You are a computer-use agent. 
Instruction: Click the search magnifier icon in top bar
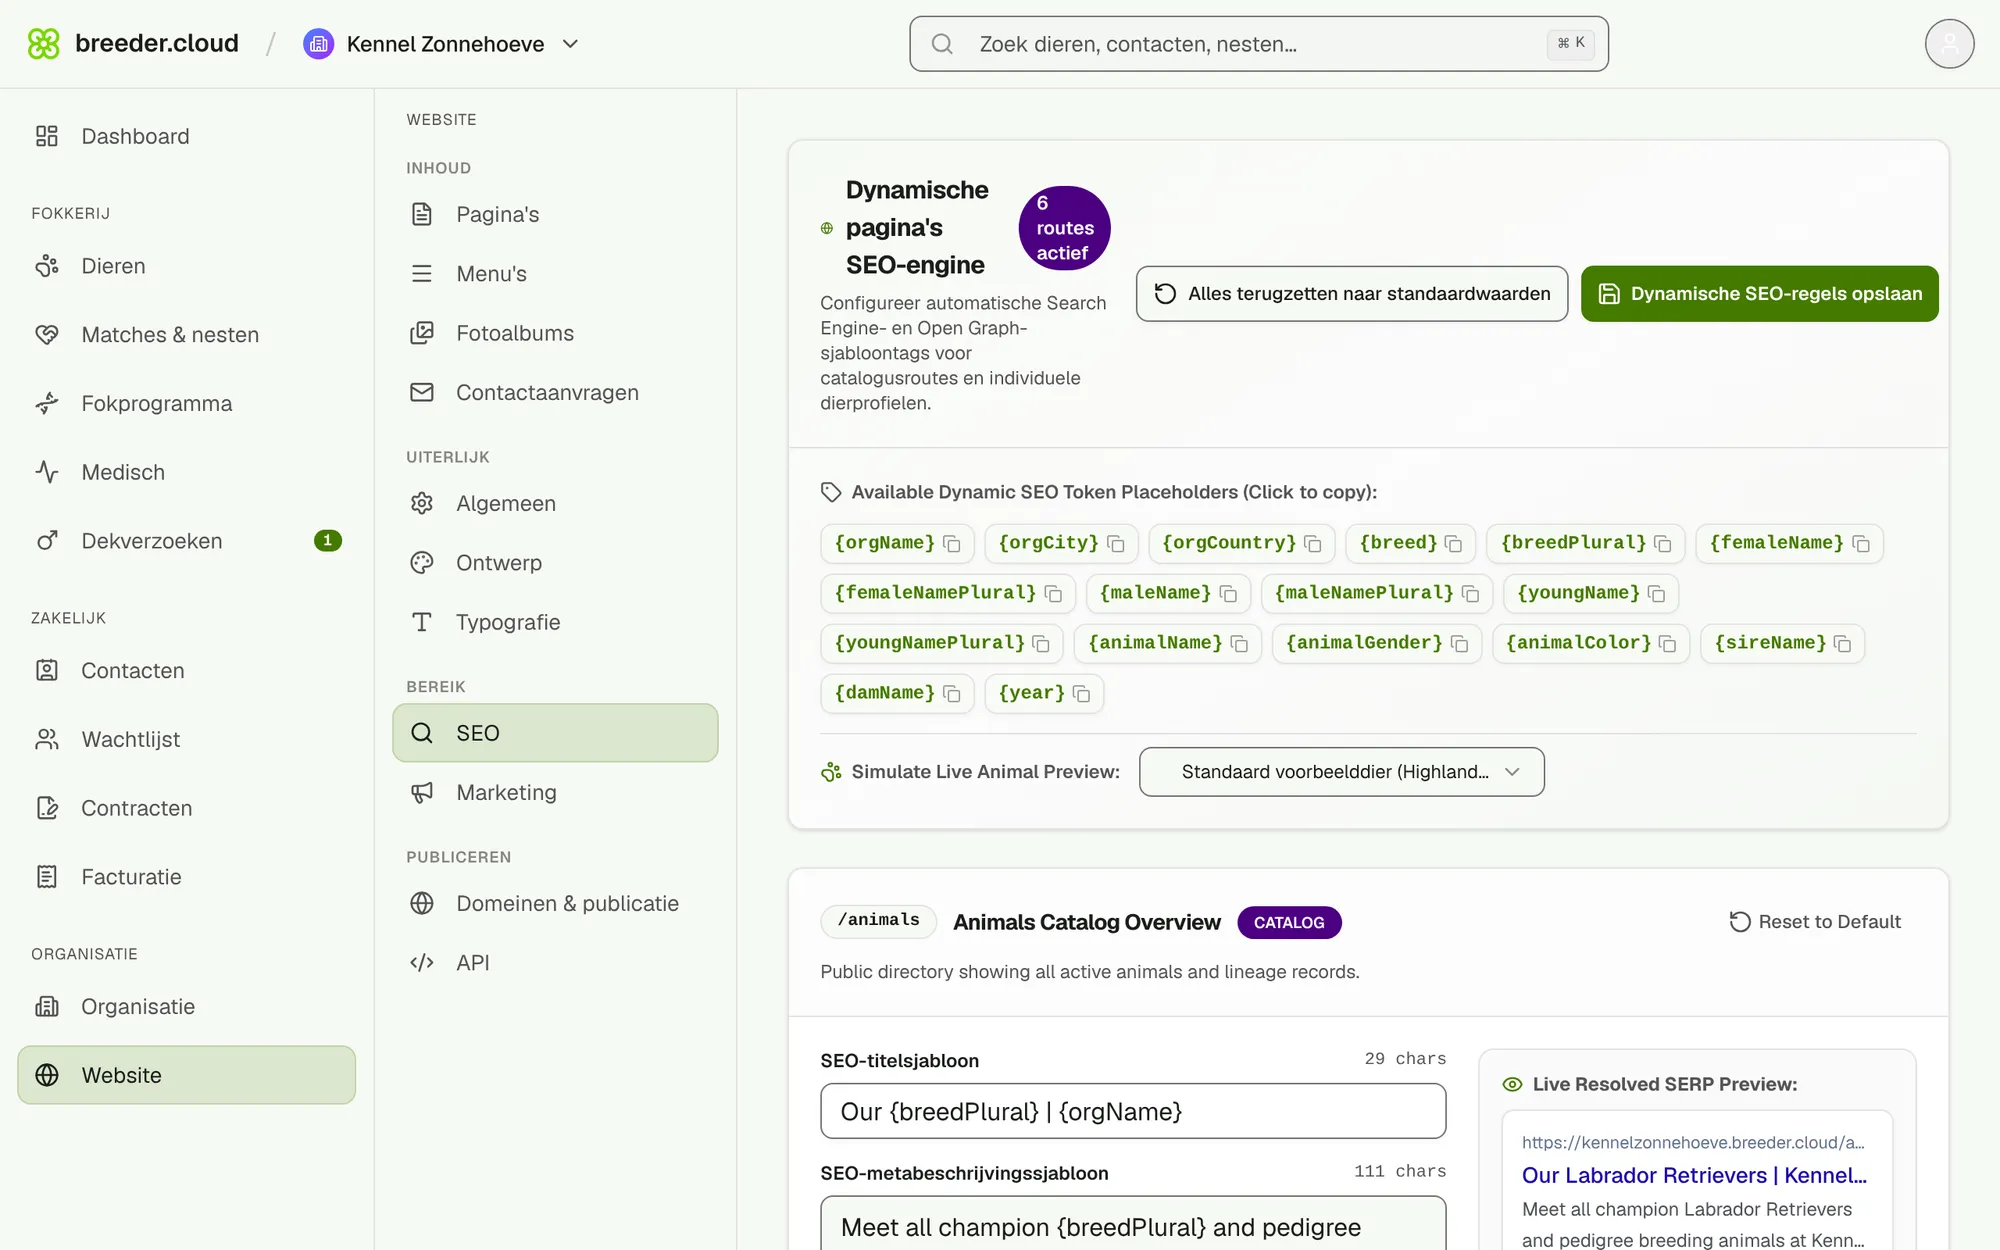pos(942,44)
